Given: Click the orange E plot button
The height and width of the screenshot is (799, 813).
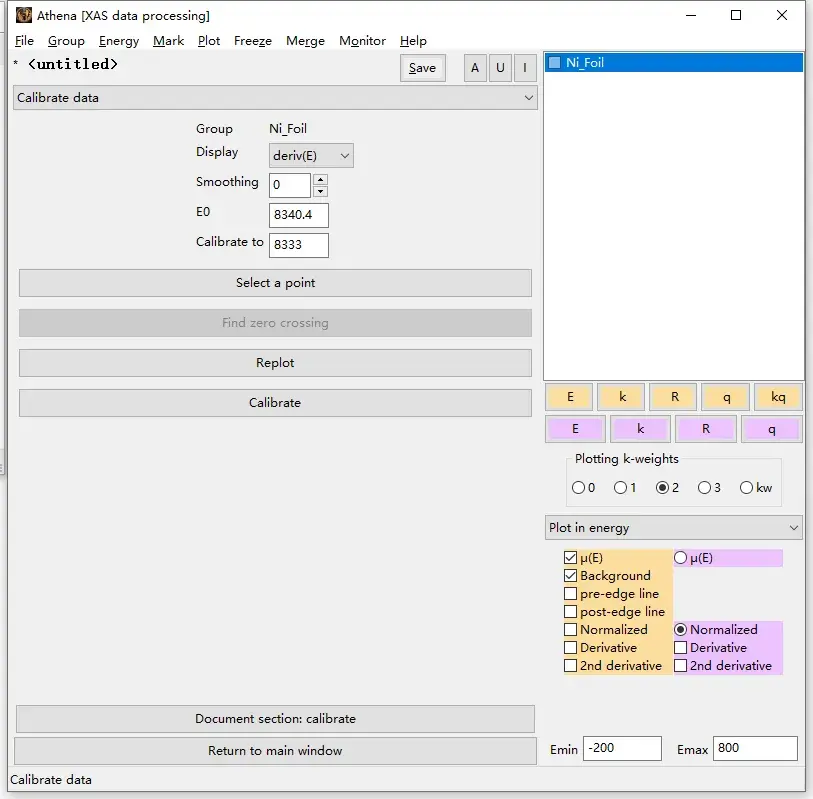Looking at the screenshot, I should [569, 397].
